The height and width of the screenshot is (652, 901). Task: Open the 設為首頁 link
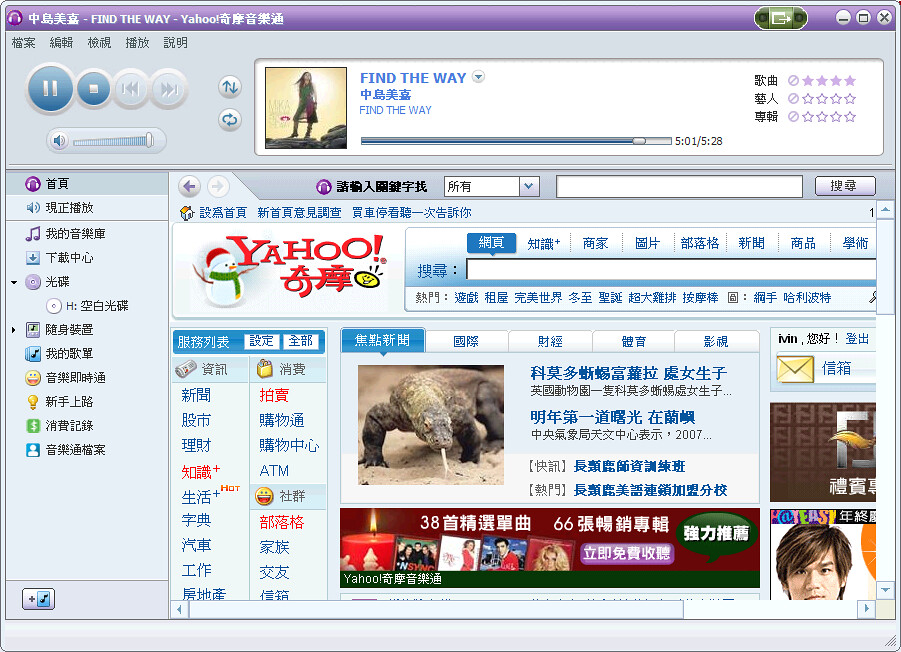click(221, 213)
